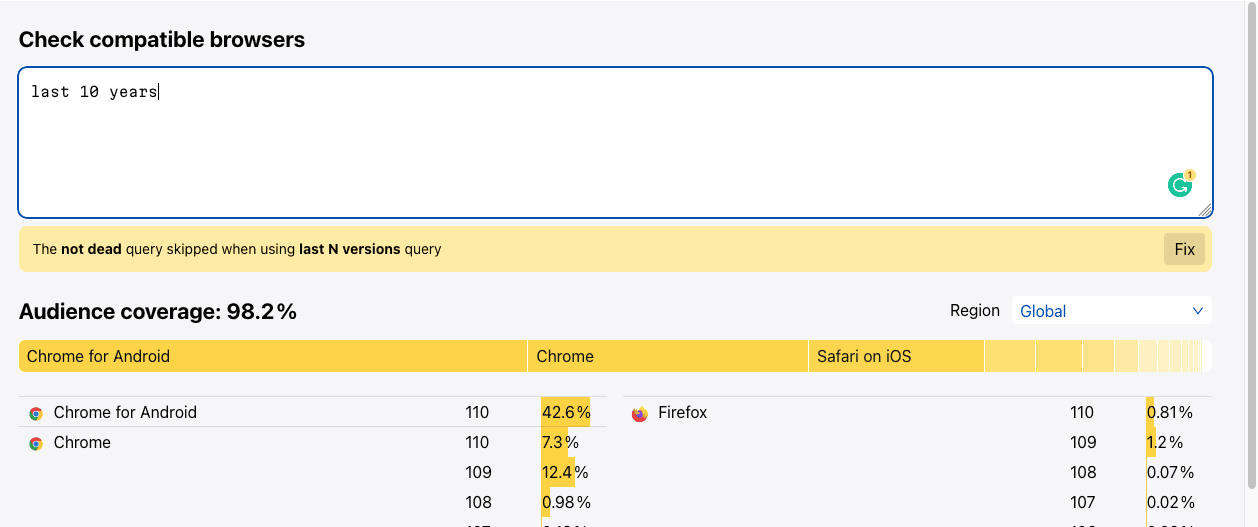
Task: Click the Fix button in warning banner
Action: tap(1184, 249)
